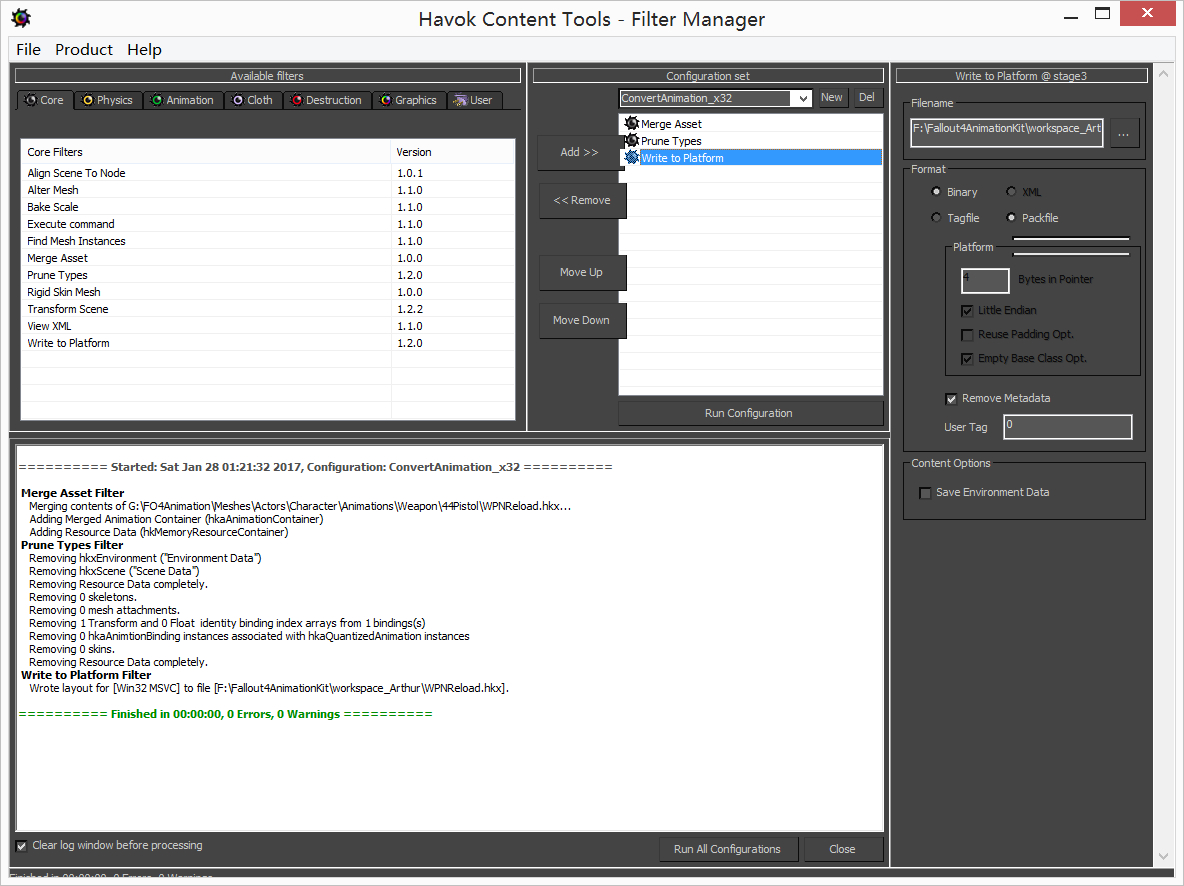Click the Core tab's gear icon
1184x886 pixels.
pyautogui.click(x=30, y=100)
